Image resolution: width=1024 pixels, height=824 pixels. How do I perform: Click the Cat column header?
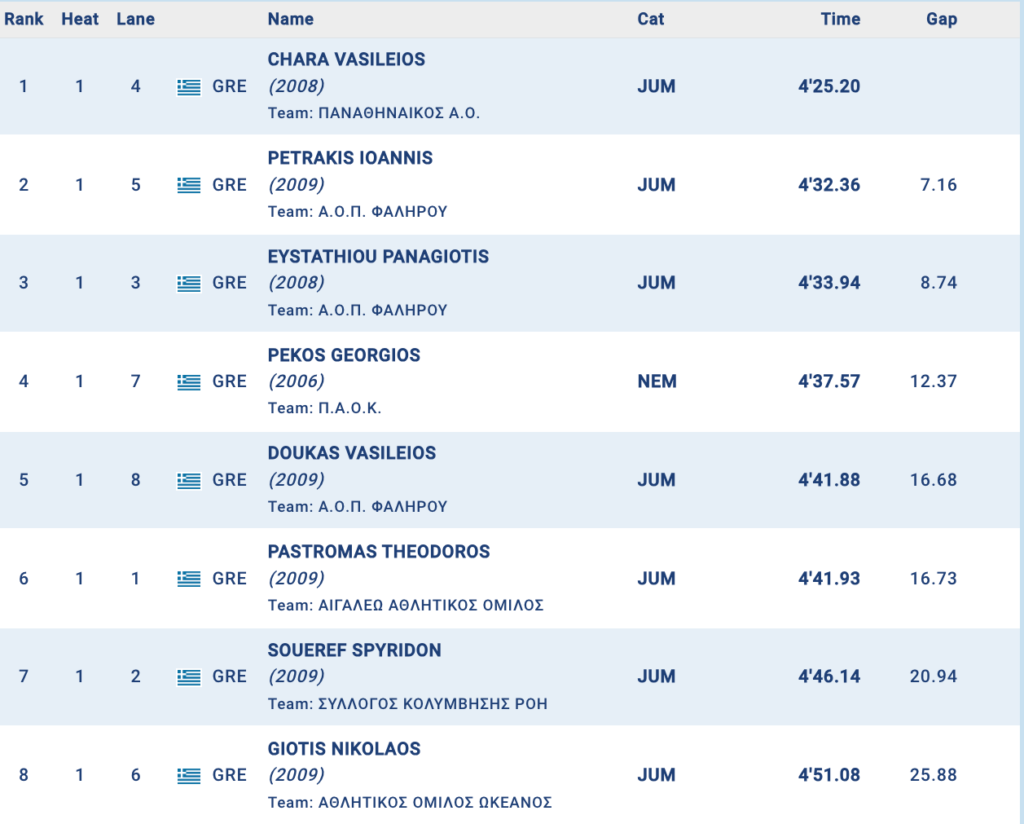pos(650,19)
